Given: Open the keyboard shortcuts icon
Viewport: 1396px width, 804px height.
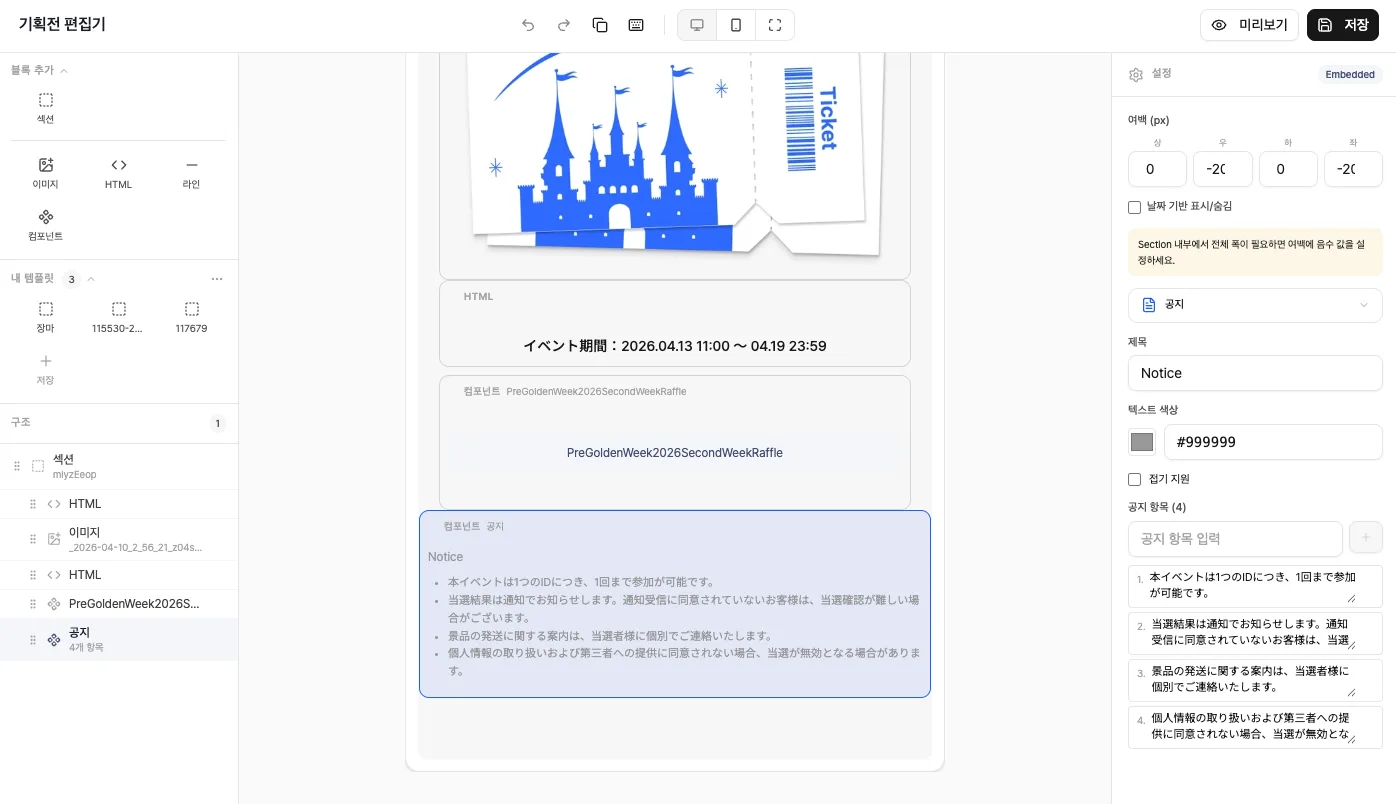Looking at the screenshot, I should pyautogui.click(x=636, y=25).
